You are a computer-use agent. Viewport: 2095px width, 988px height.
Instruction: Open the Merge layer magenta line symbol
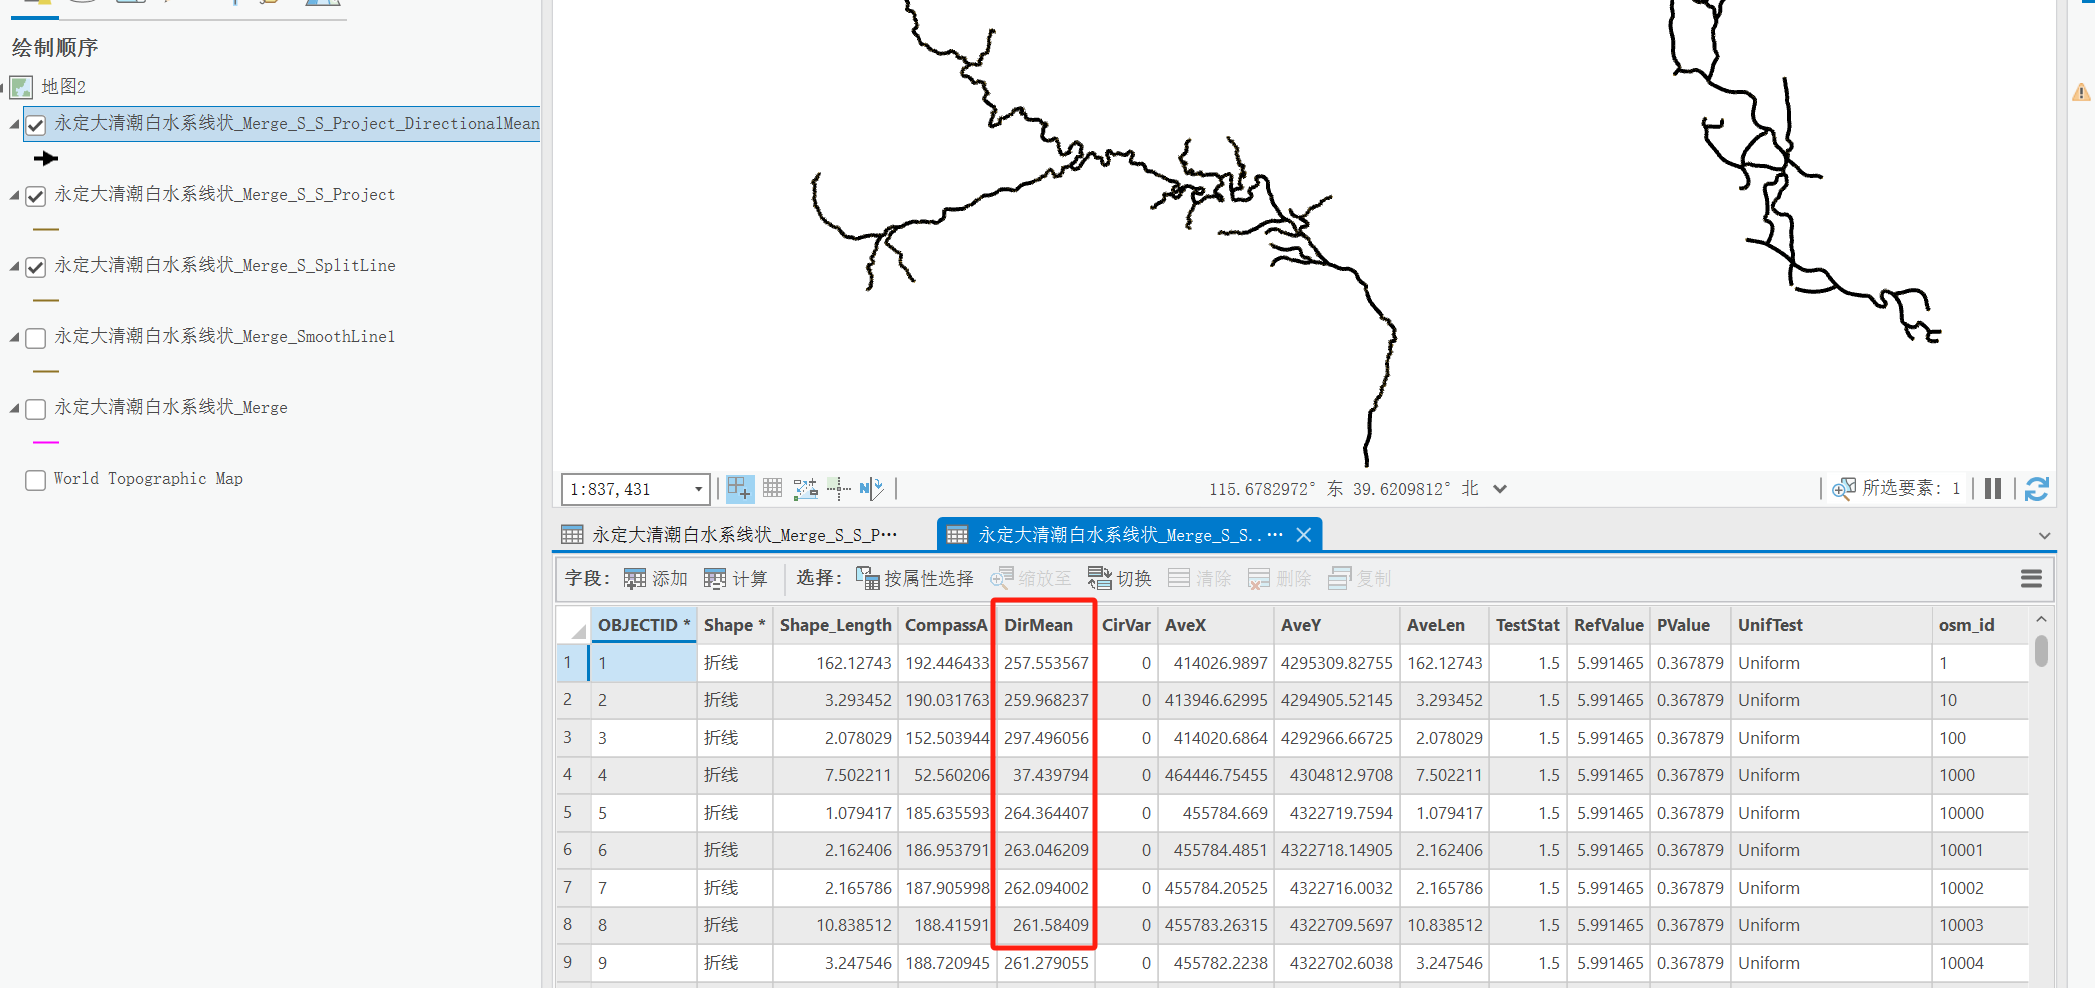pos(46,442)
